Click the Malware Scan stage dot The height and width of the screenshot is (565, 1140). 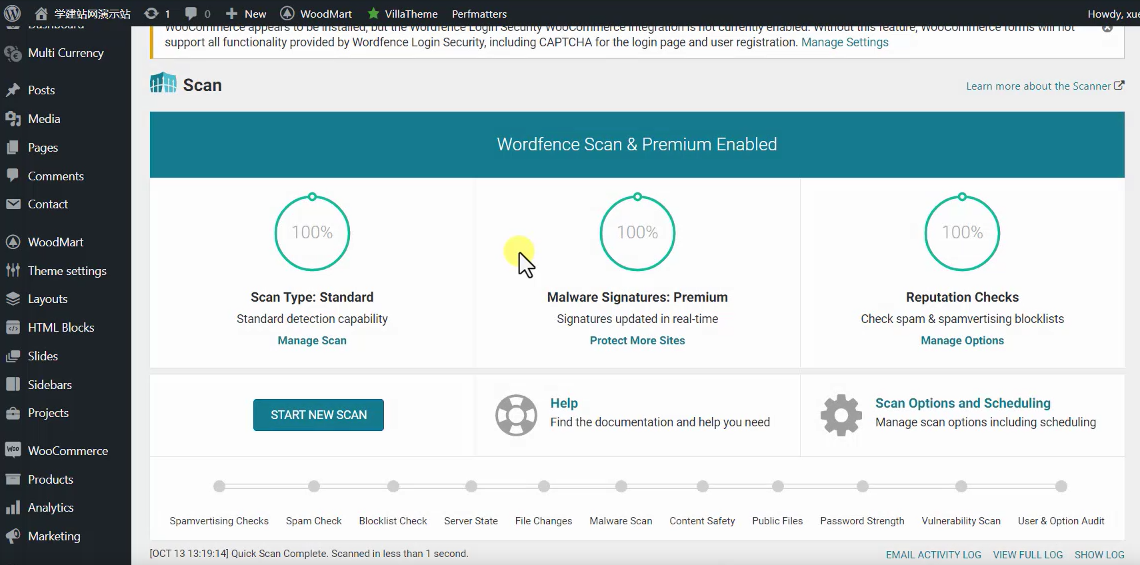pos(621,486)
